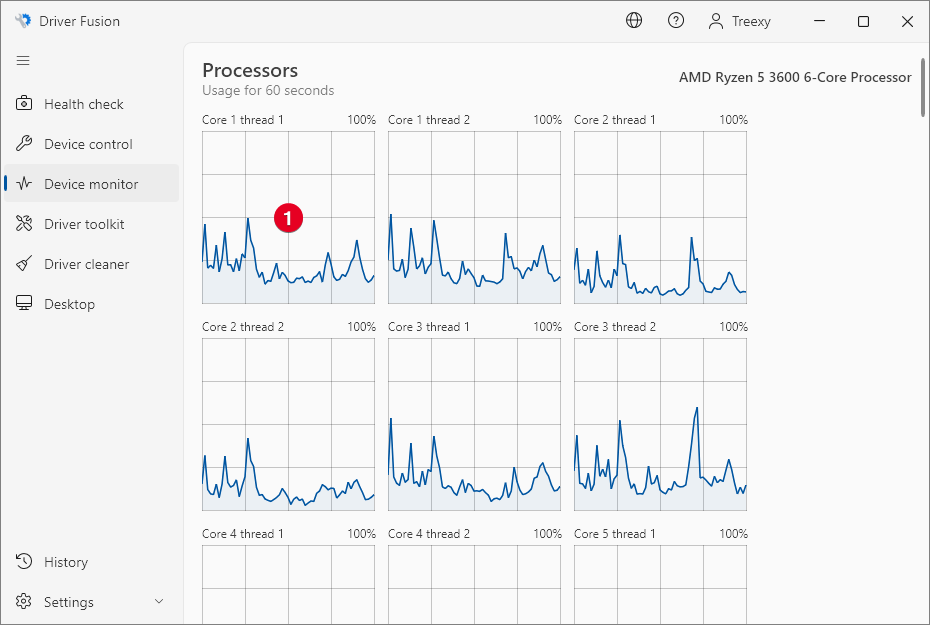The width and height of the screenshot is (930, 625).
Task: Expand the Settings chevron
Action: pyautogui.click(x=159, y=601)
